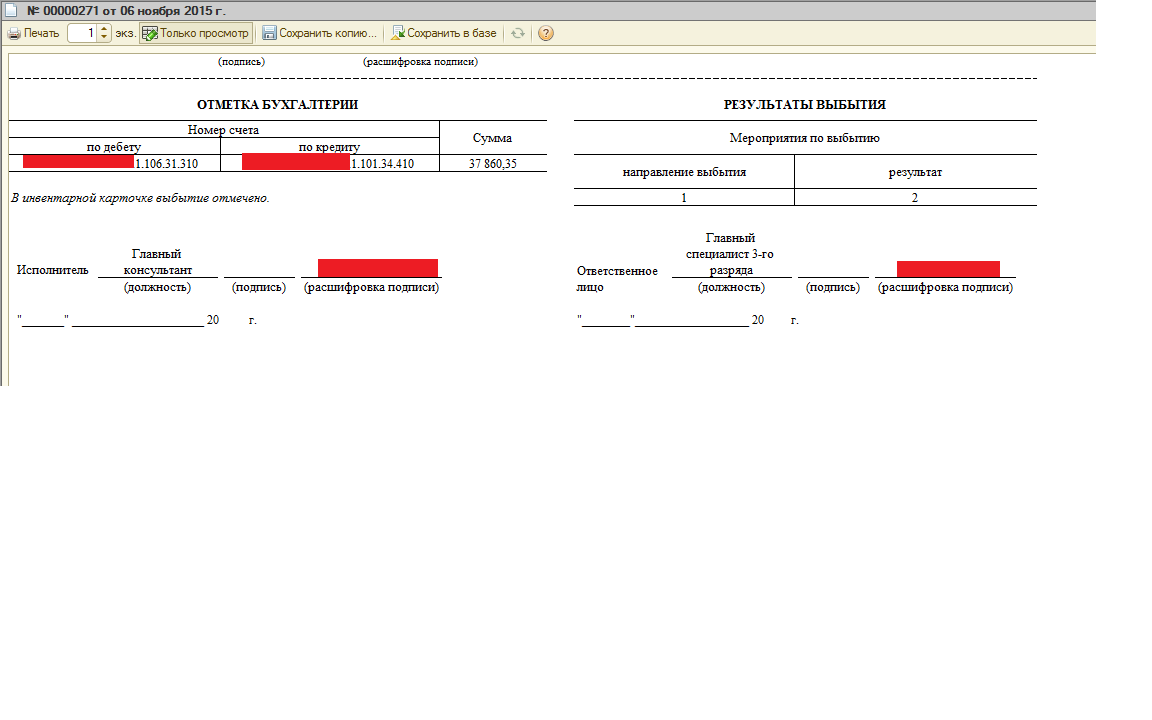Decrease copies with the down spinner arrow

point(104,37)
